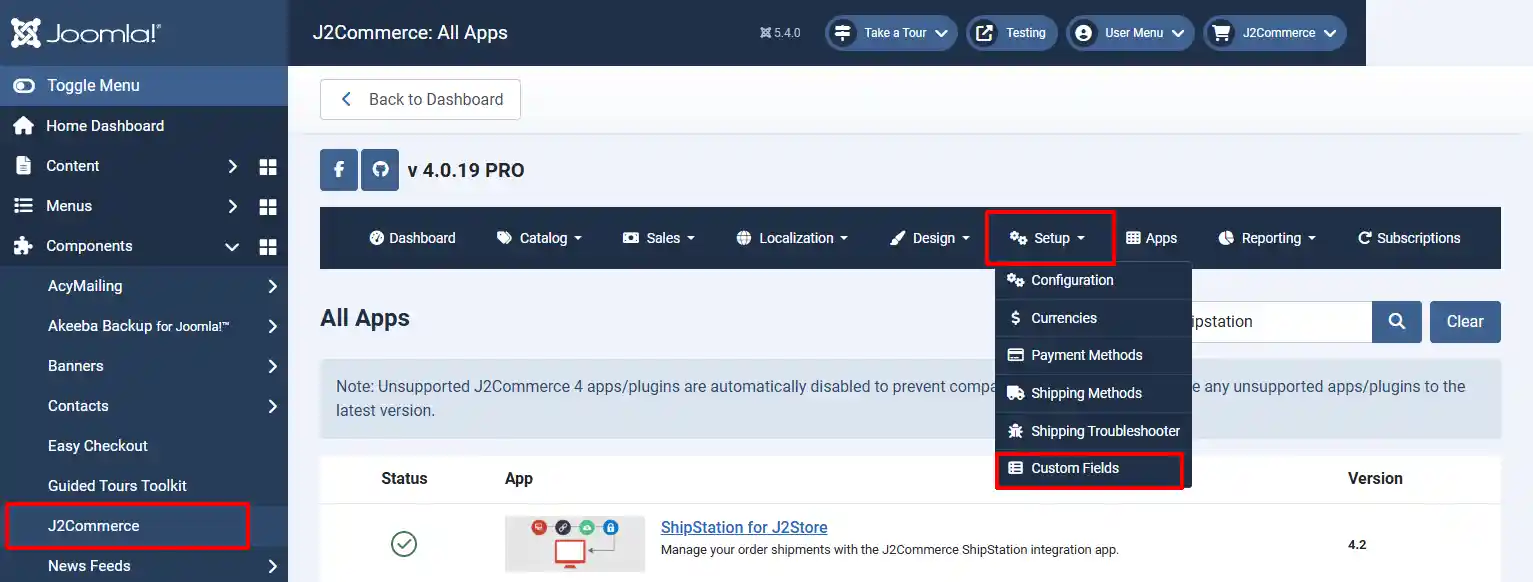This screenshot has height=582, width=1533.
Task: Select Currencies from Setup menu
Action: click(x=1093, y=318)
